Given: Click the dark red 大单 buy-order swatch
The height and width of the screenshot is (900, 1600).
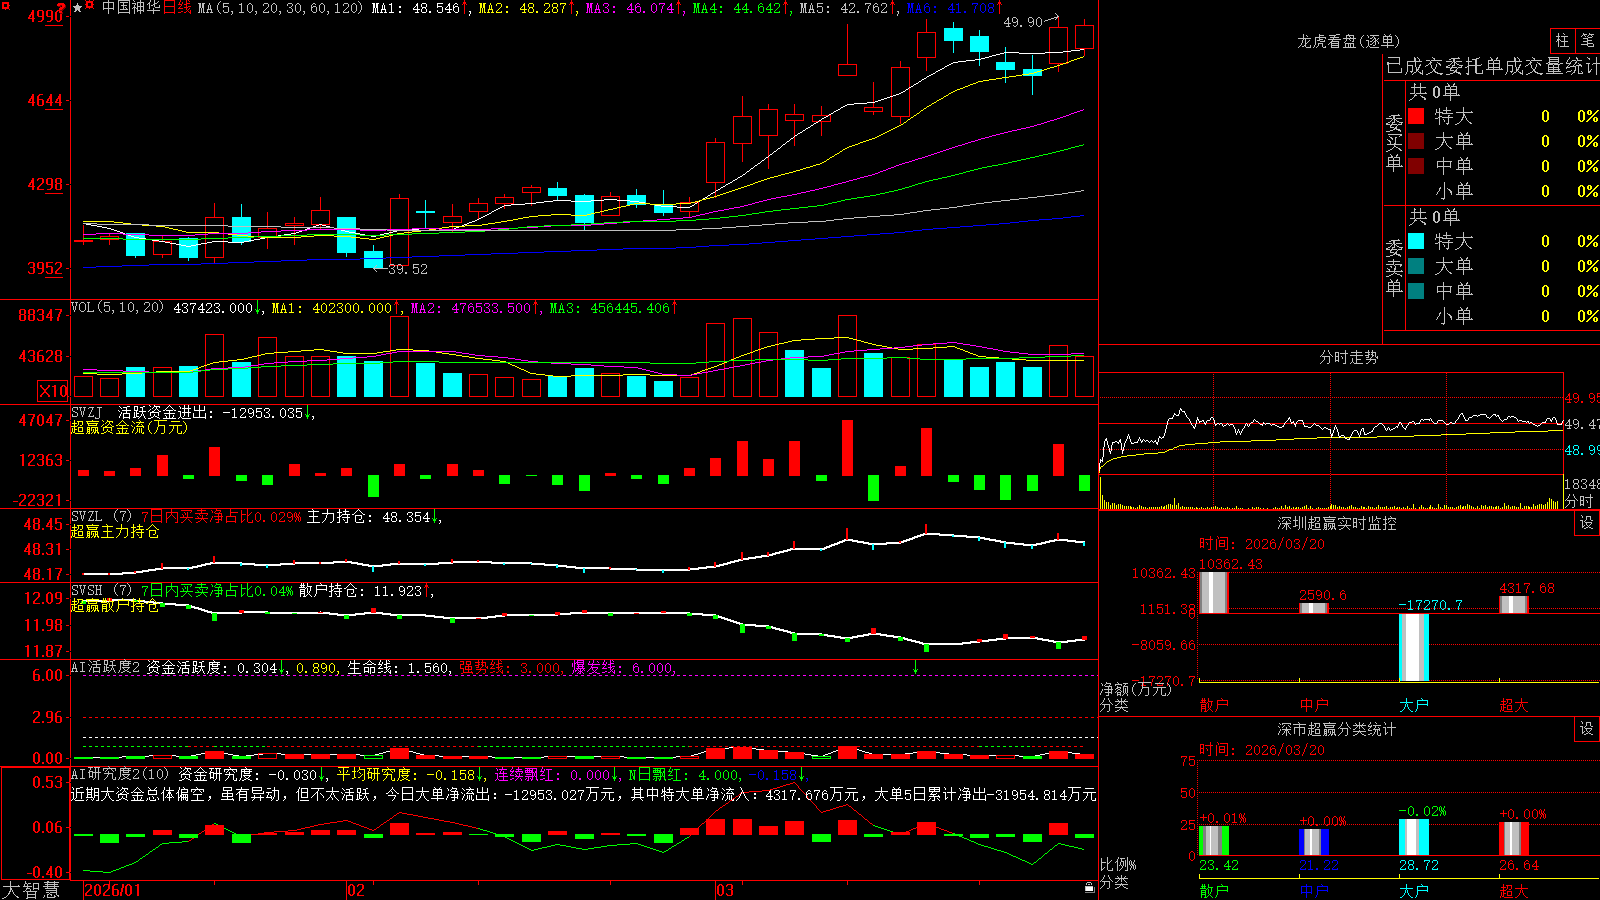Looking at the screenshot, I should point(1416,141).
